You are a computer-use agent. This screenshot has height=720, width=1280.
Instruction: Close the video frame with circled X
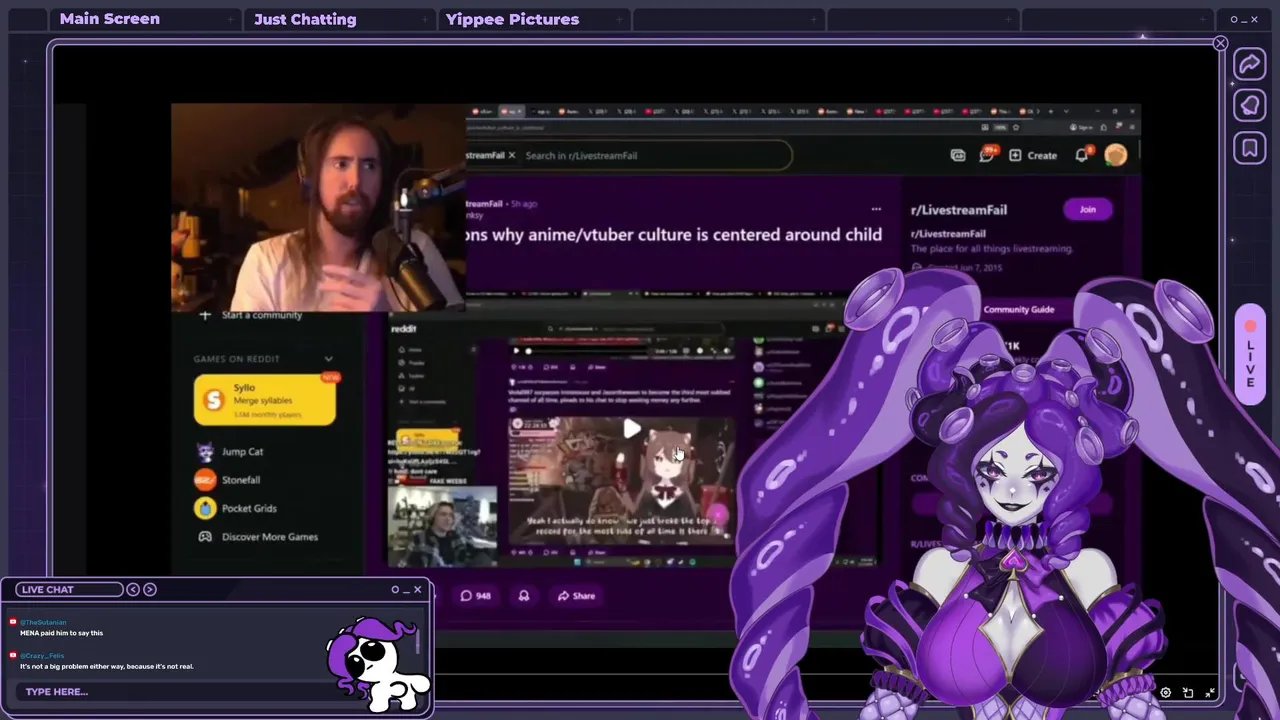tap(1220, 43)
